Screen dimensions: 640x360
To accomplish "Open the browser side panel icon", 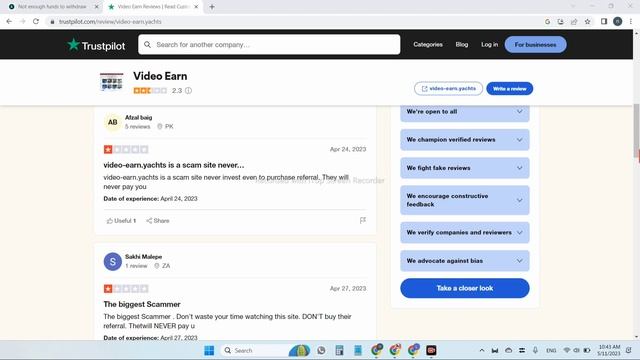I will coord(604,22).
